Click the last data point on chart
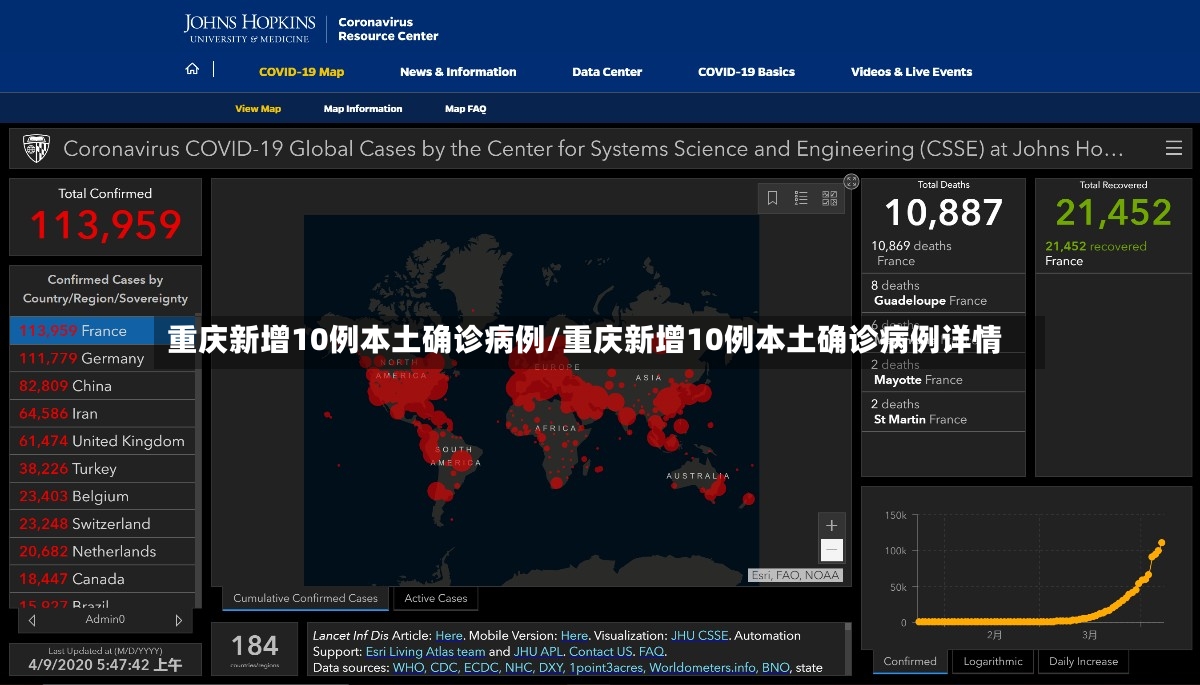This screenshot has width=1200, height=685. [x=1161, y=543]
